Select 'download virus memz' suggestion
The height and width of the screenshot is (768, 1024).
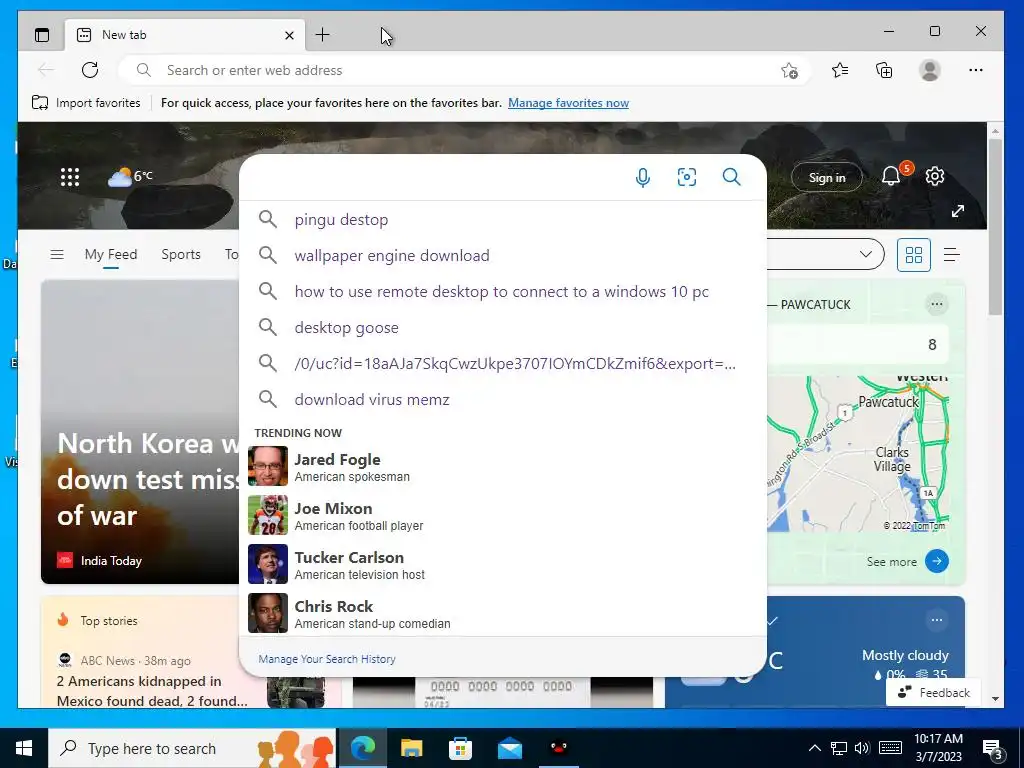pos(503,399)
